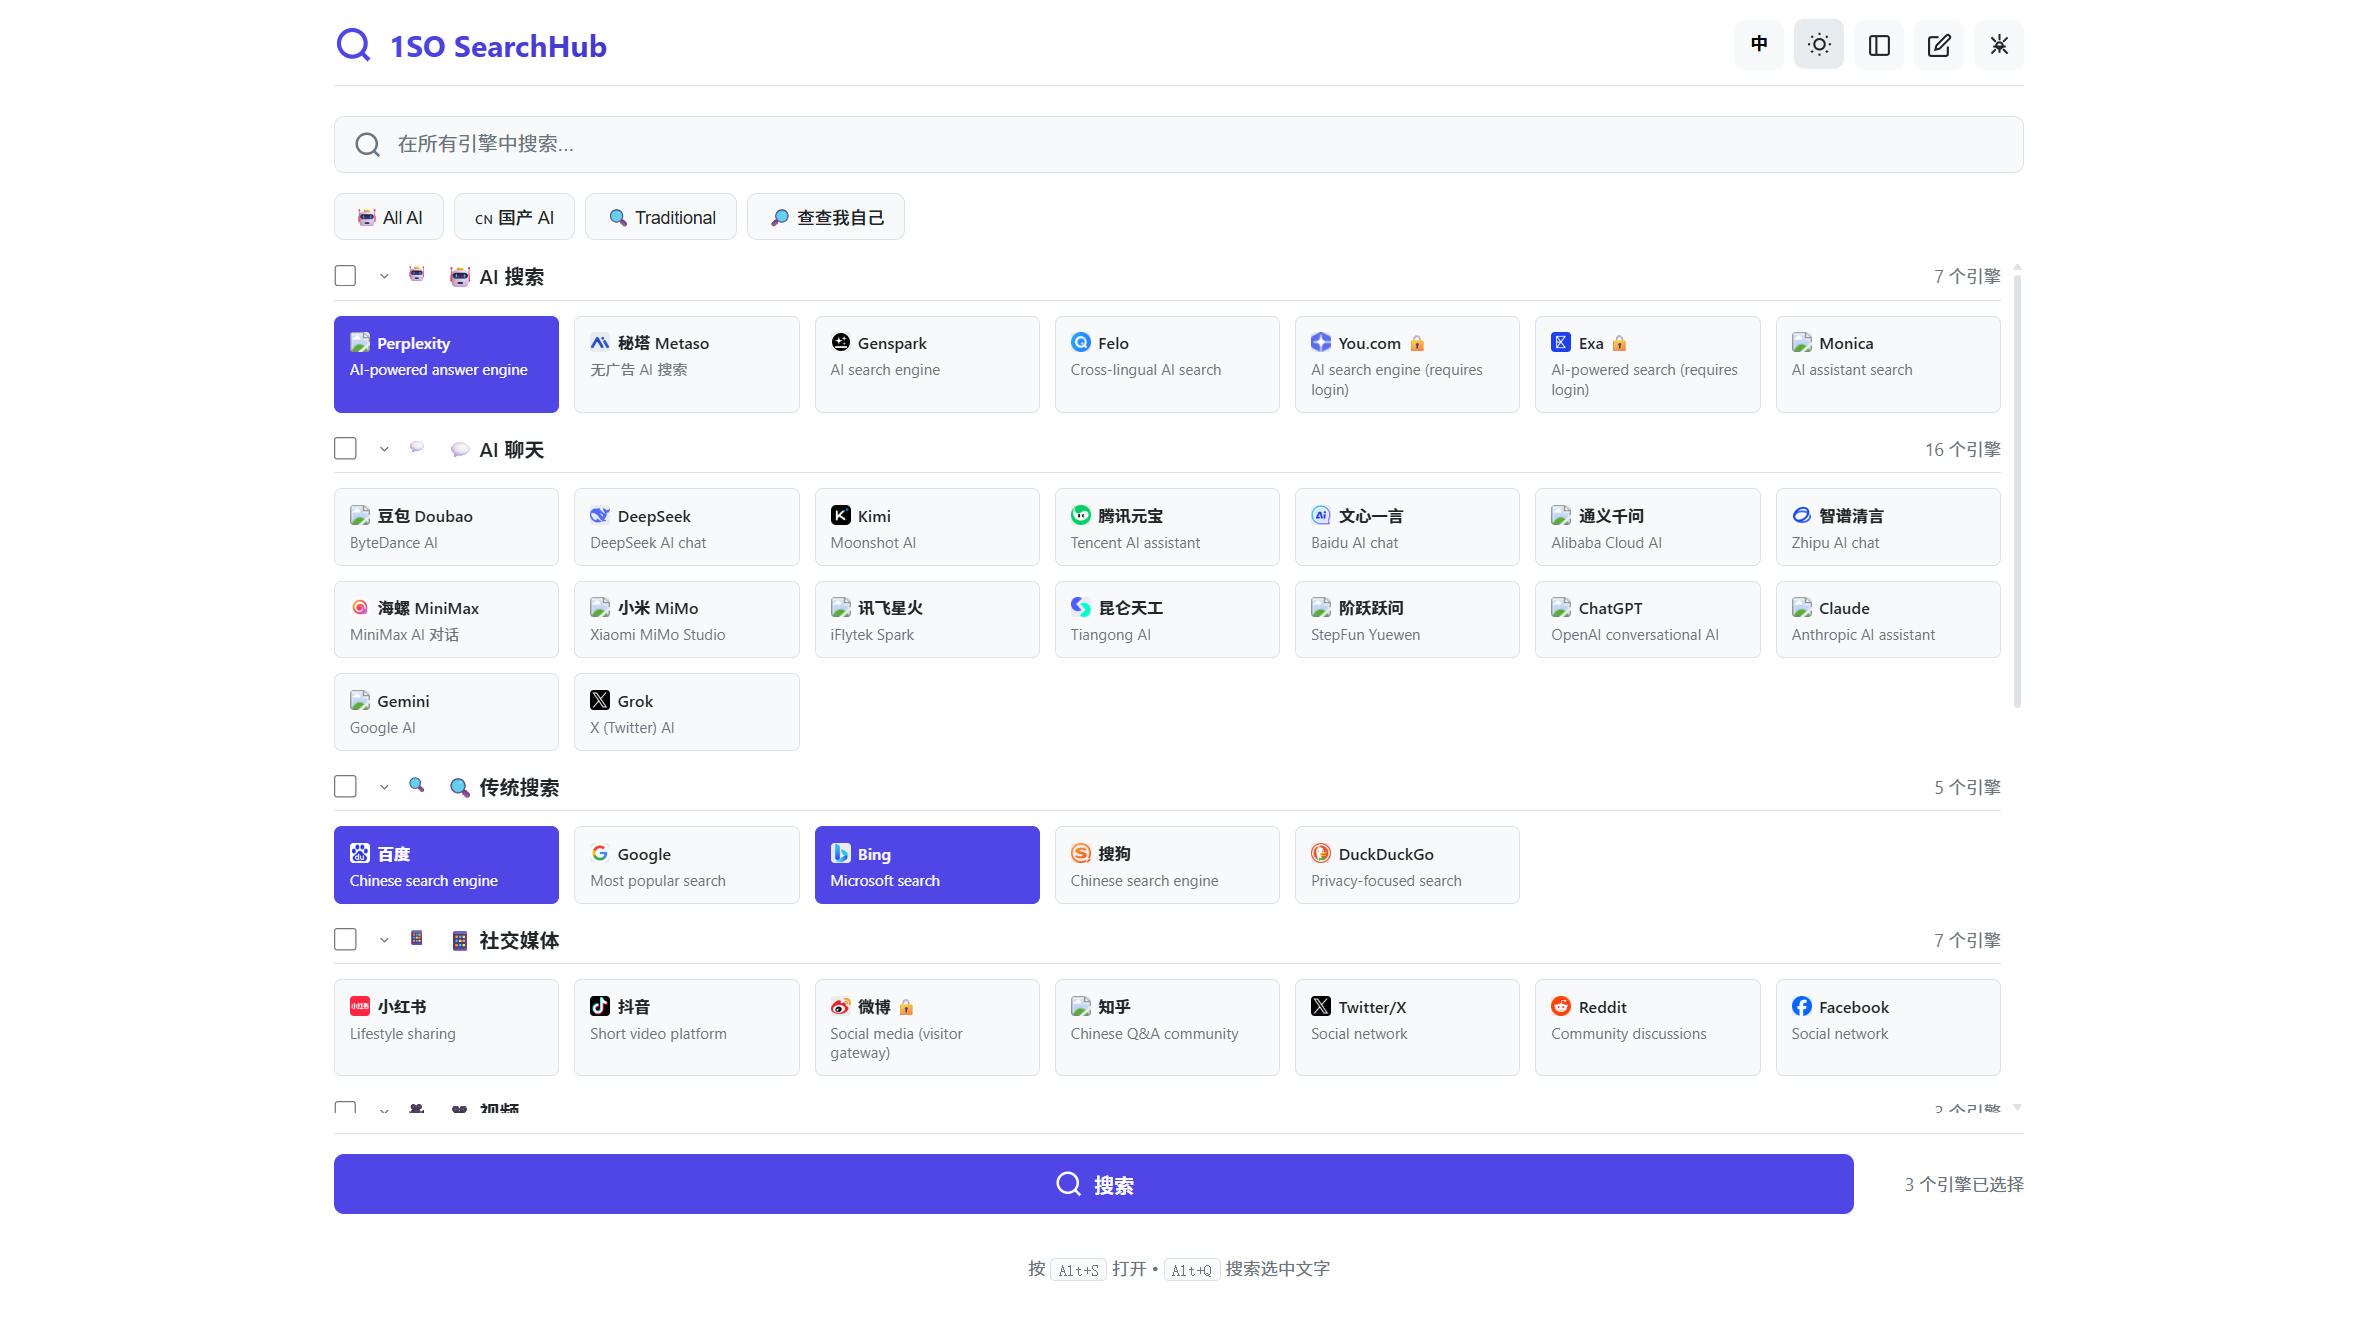Apply the 国产 AI preset filter
This screenshot has width=2358, height=1322.
click(x=514, y=217)
